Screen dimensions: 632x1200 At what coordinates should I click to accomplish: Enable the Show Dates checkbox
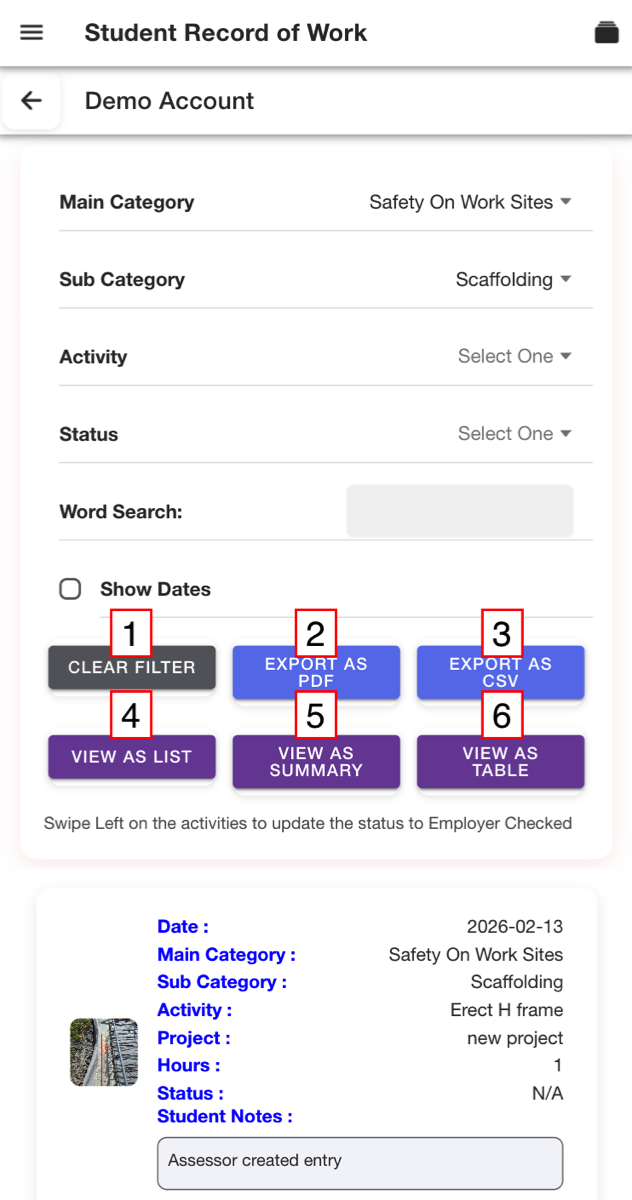(70, 589)
